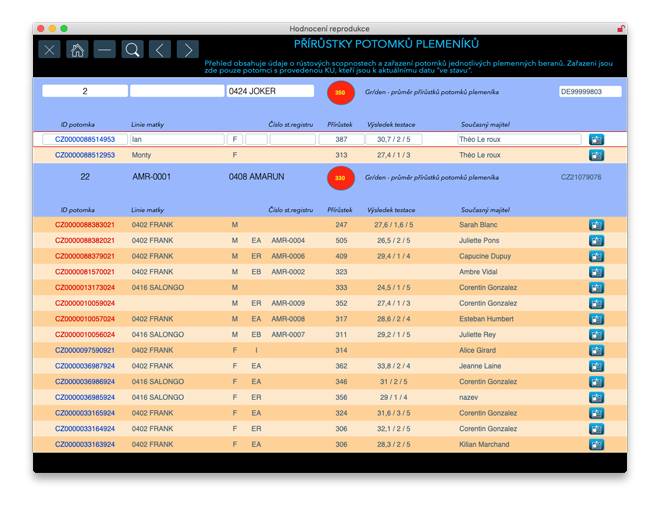Open detail icon for Capucine Dupuy row
The height and width of the screenshot is (516, 660).
pos(597,256)
